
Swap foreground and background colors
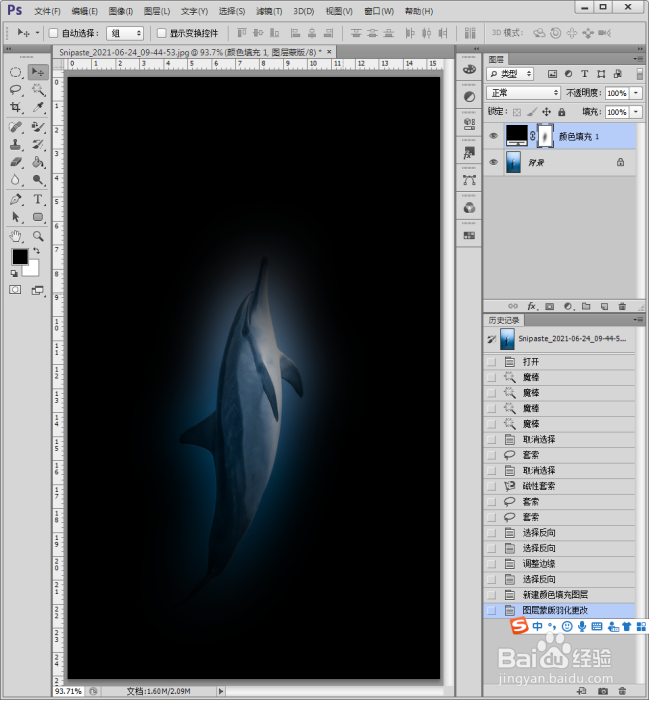pyautogui.click(x=36, y=251)
